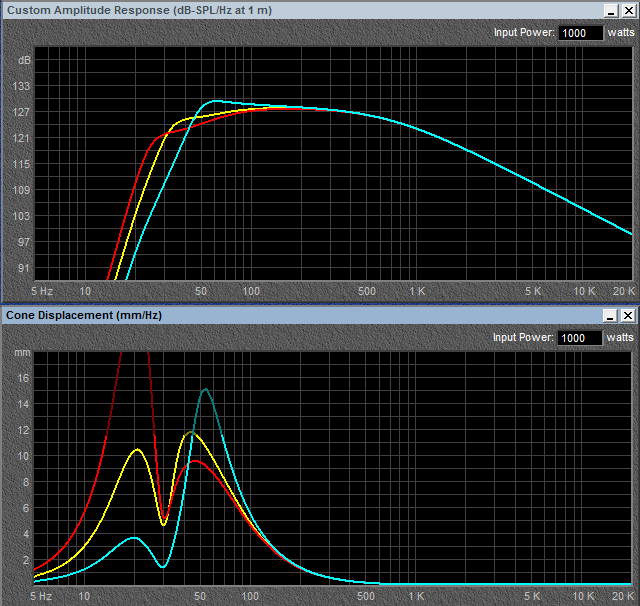640x606 pixels.
Task: Click the 5 Hz label under displacement graph
Action: [x=41, y=596]
